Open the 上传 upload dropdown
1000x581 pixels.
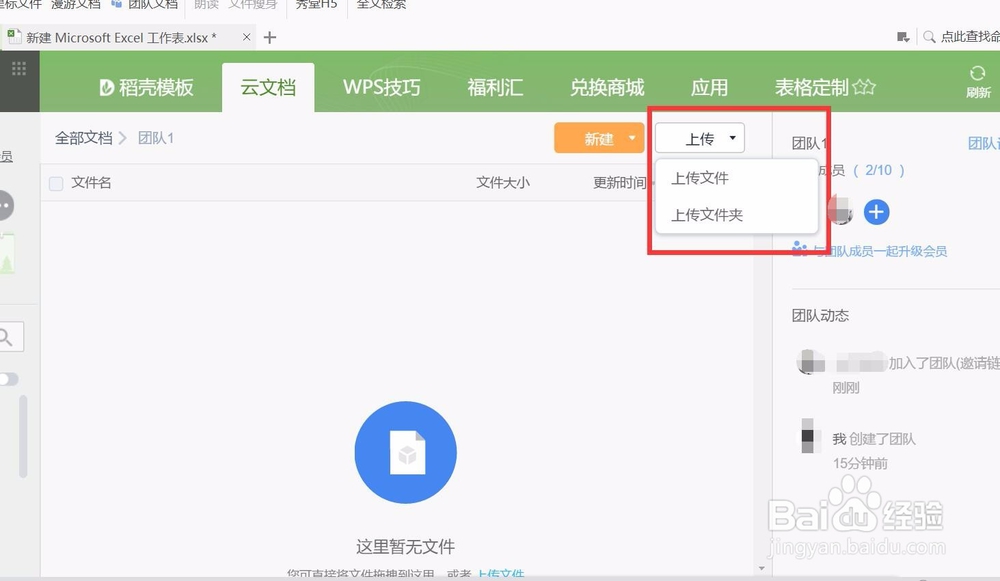[x=699, y=138]
